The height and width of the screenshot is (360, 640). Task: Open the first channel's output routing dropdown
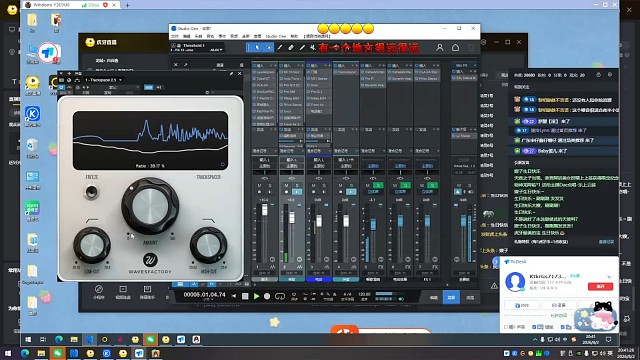click(x=264, y=166)
